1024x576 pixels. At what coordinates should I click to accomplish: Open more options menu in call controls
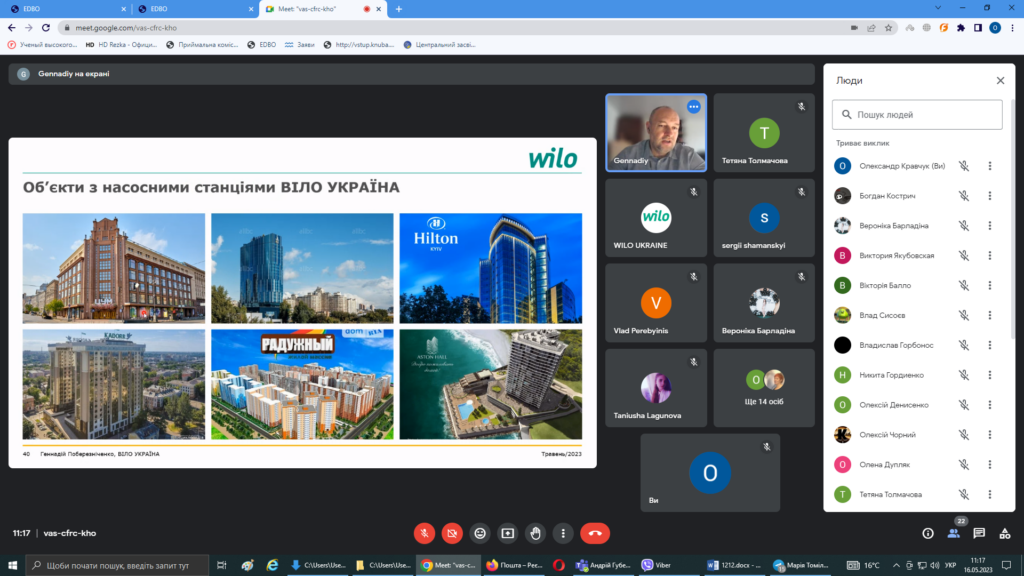coord(563,534)
